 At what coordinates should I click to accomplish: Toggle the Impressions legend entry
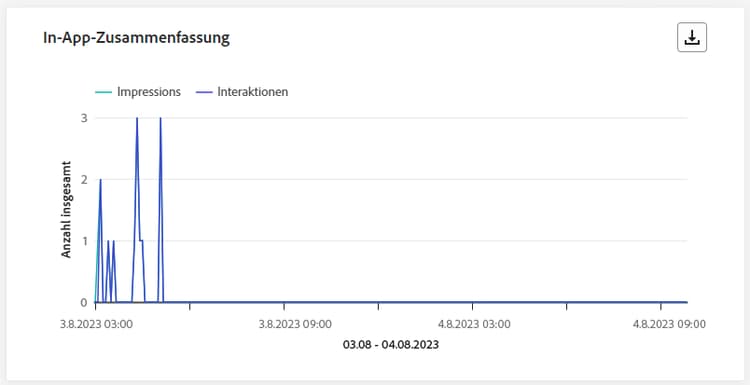[x=138, y=92]
